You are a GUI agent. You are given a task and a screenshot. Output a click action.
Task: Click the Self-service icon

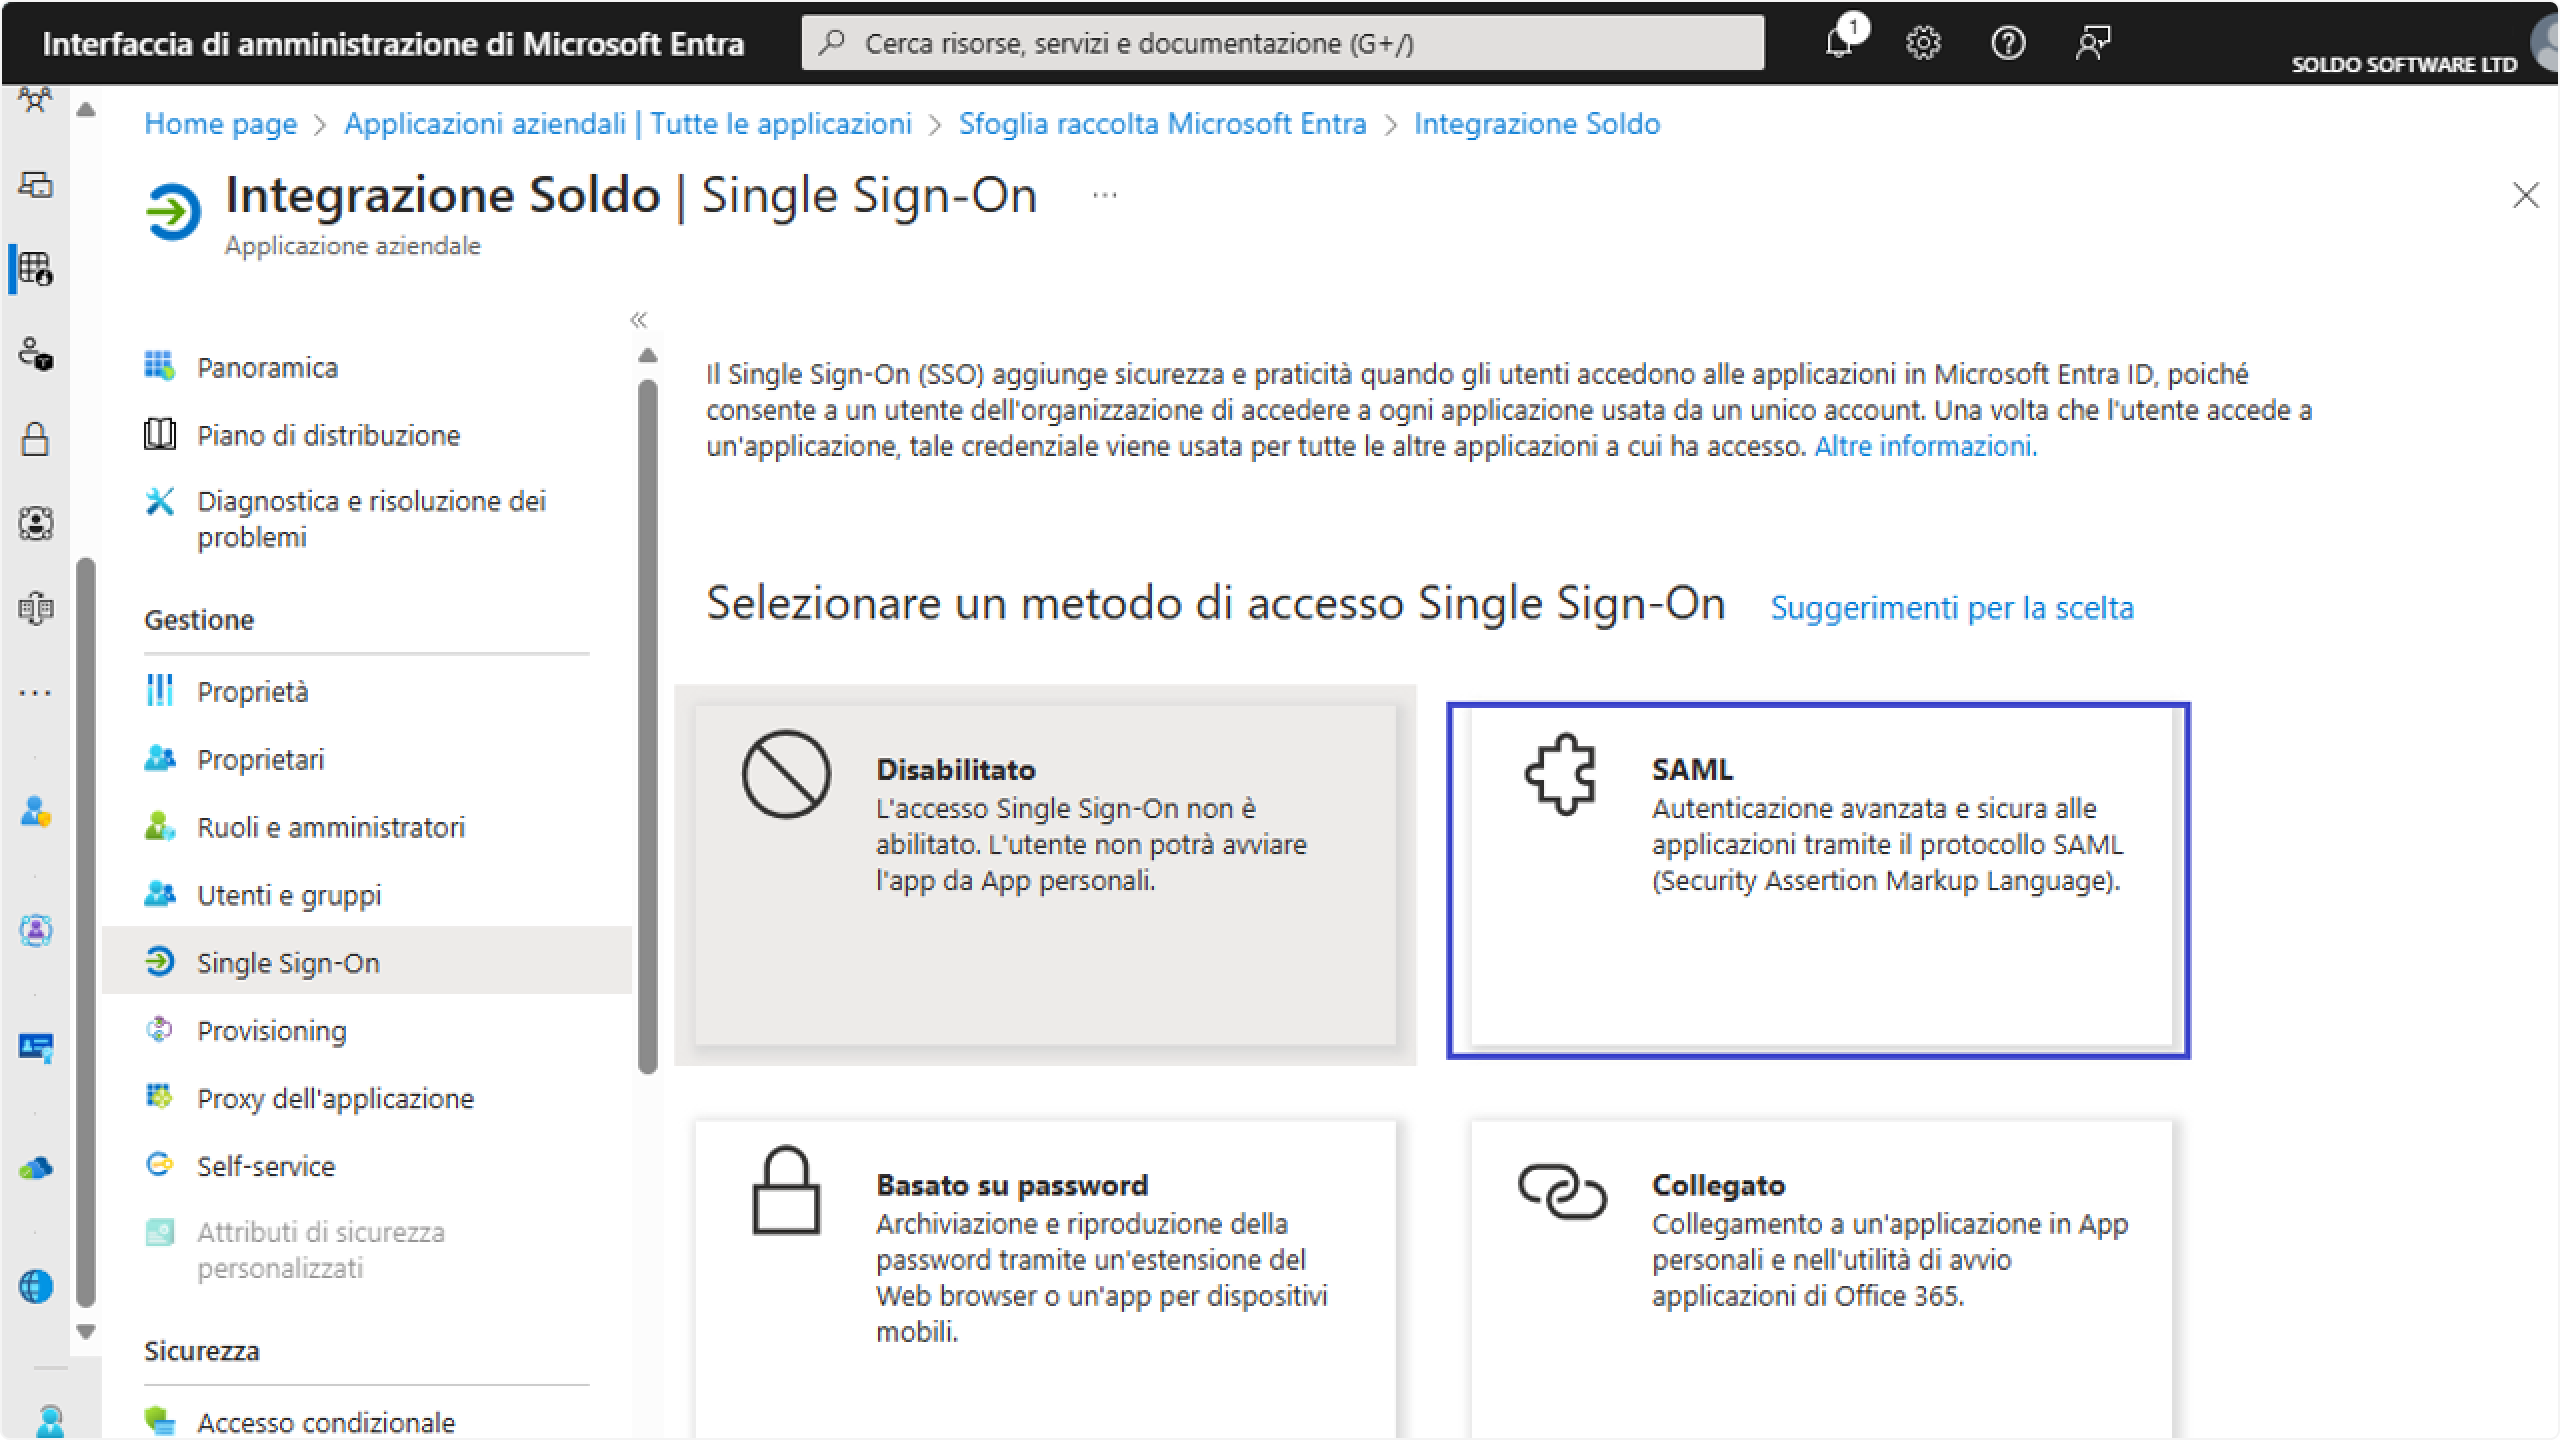[160, 1165]
